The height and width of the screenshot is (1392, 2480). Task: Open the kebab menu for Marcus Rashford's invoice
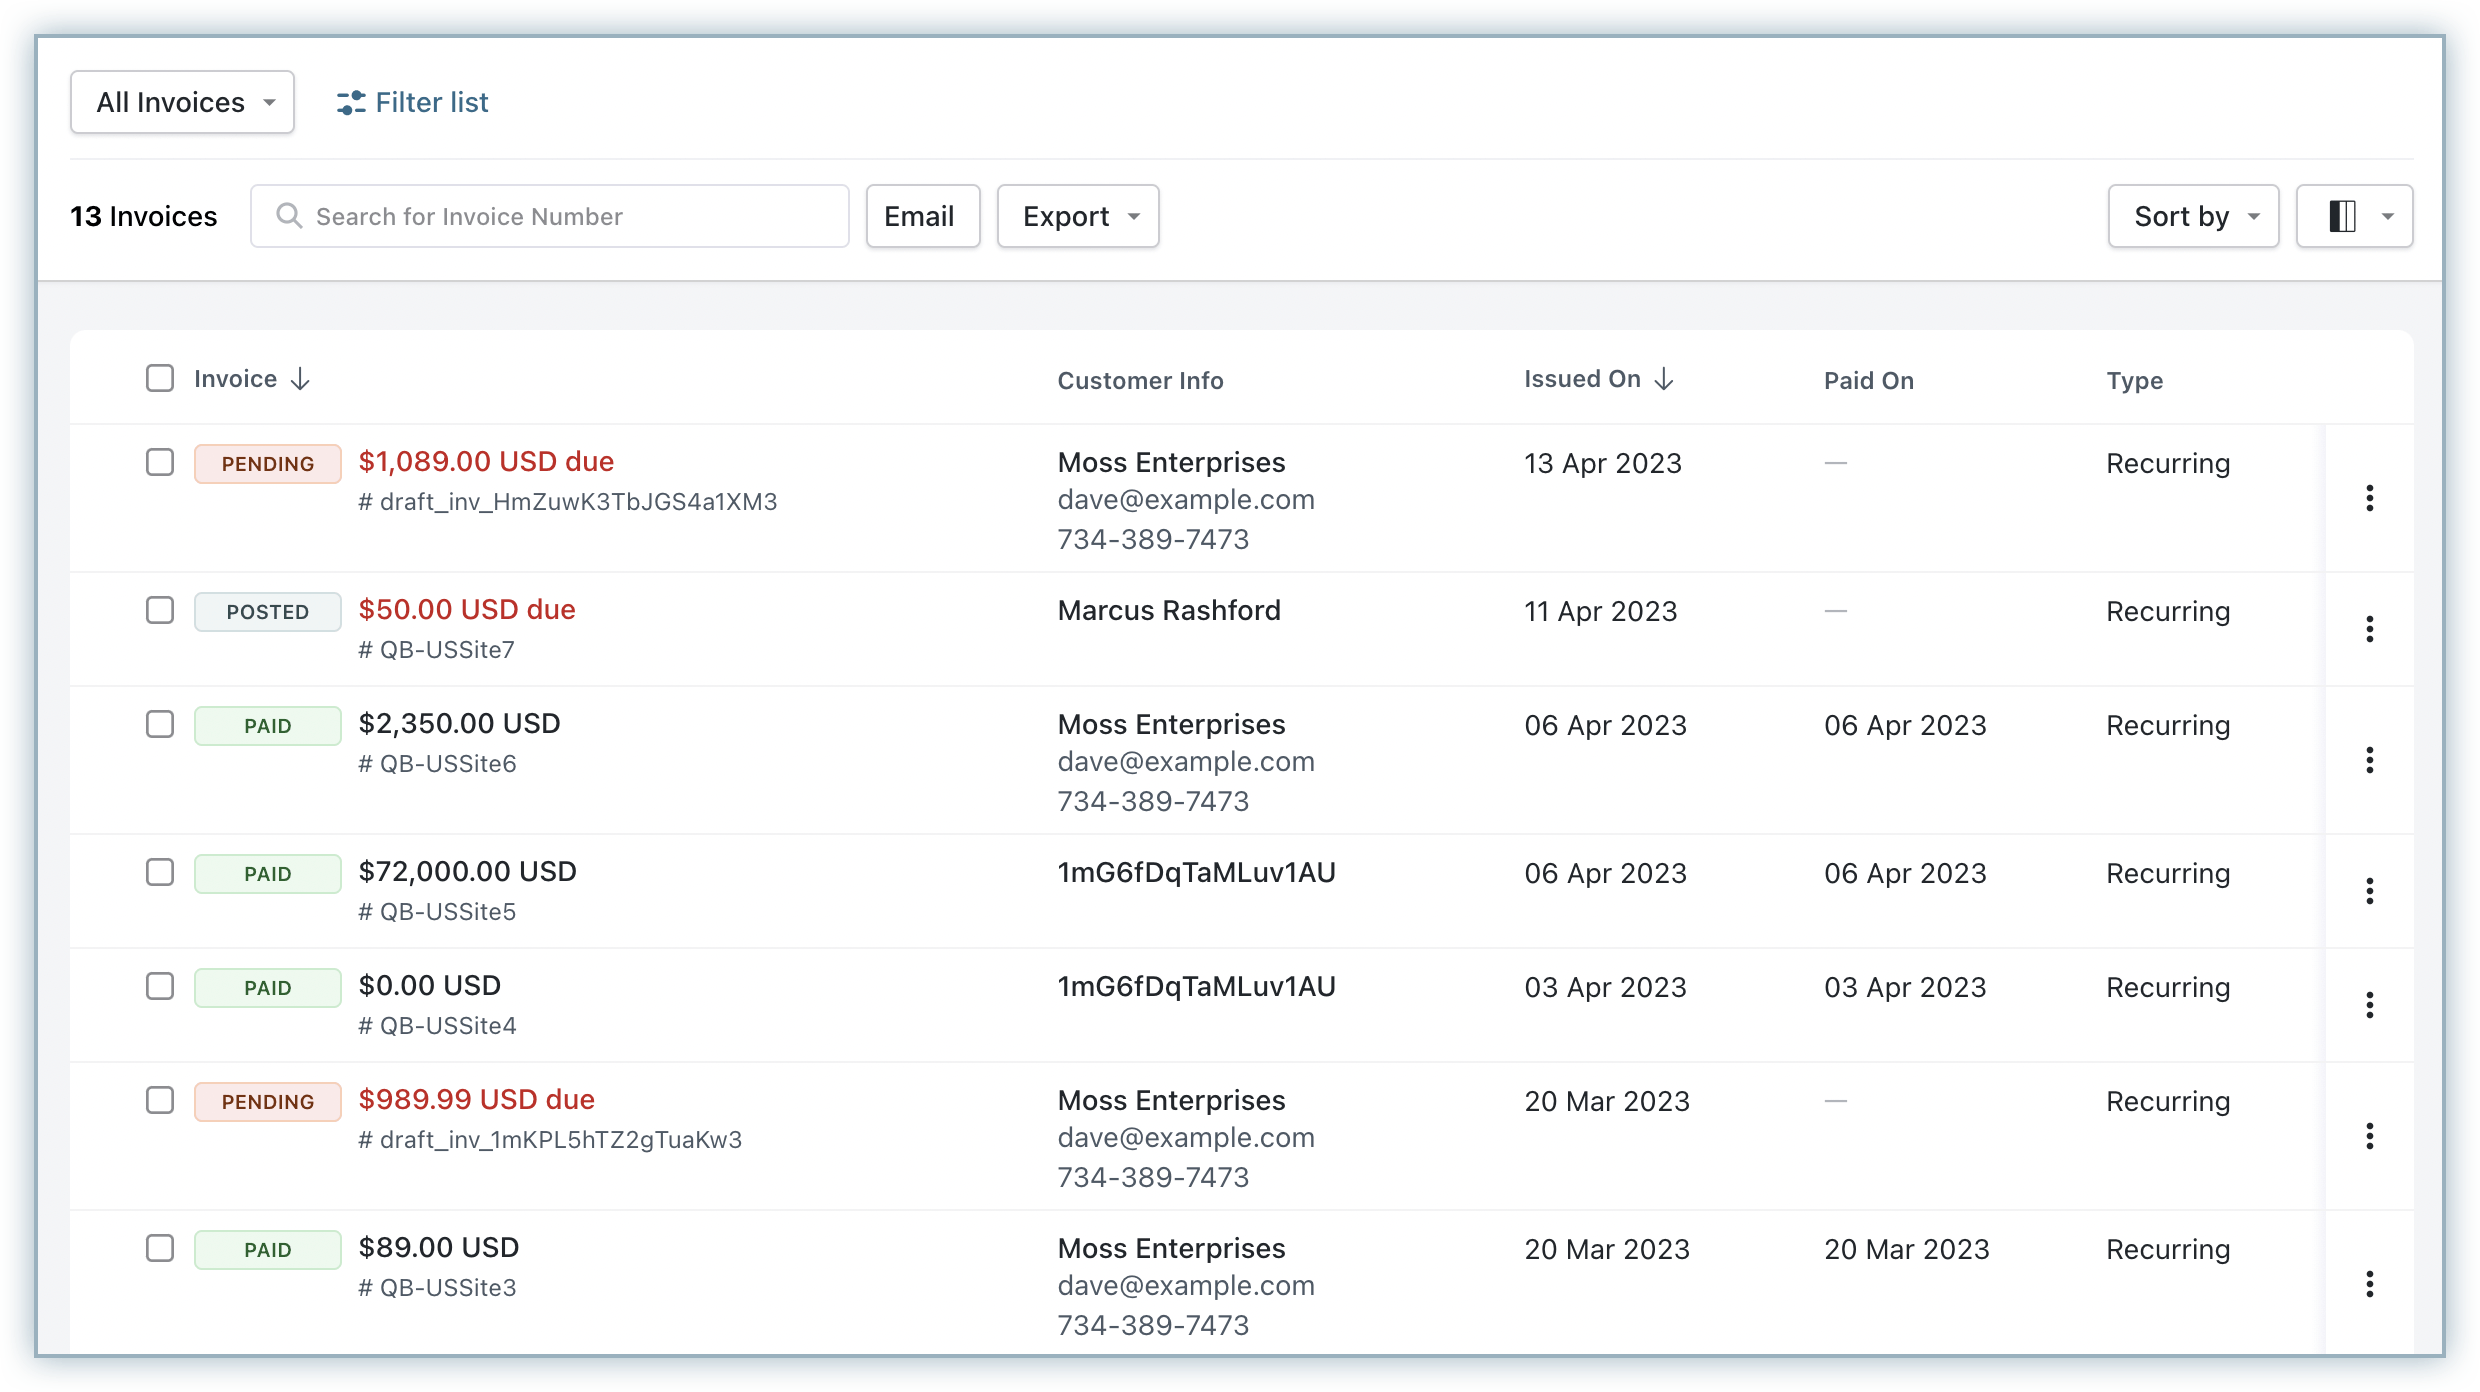[2371, 628]
